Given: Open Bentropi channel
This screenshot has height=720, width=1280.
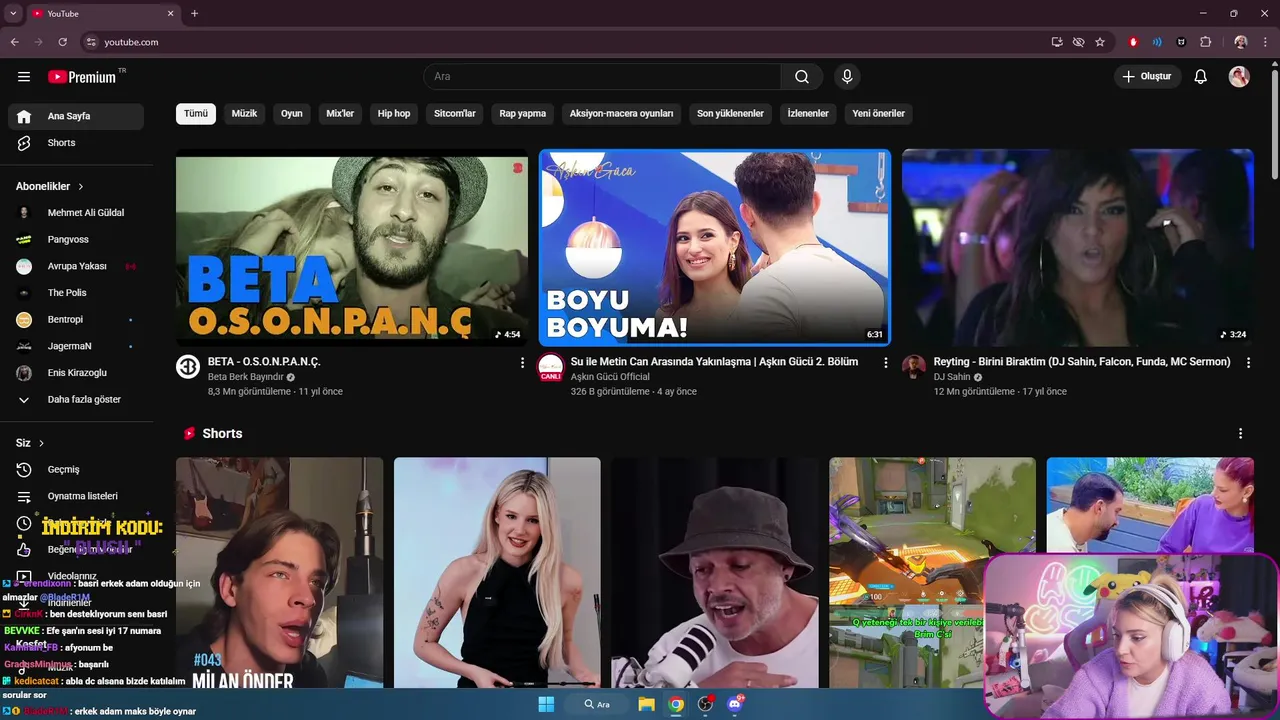Looking at the screenshot, I should [76, 320].
